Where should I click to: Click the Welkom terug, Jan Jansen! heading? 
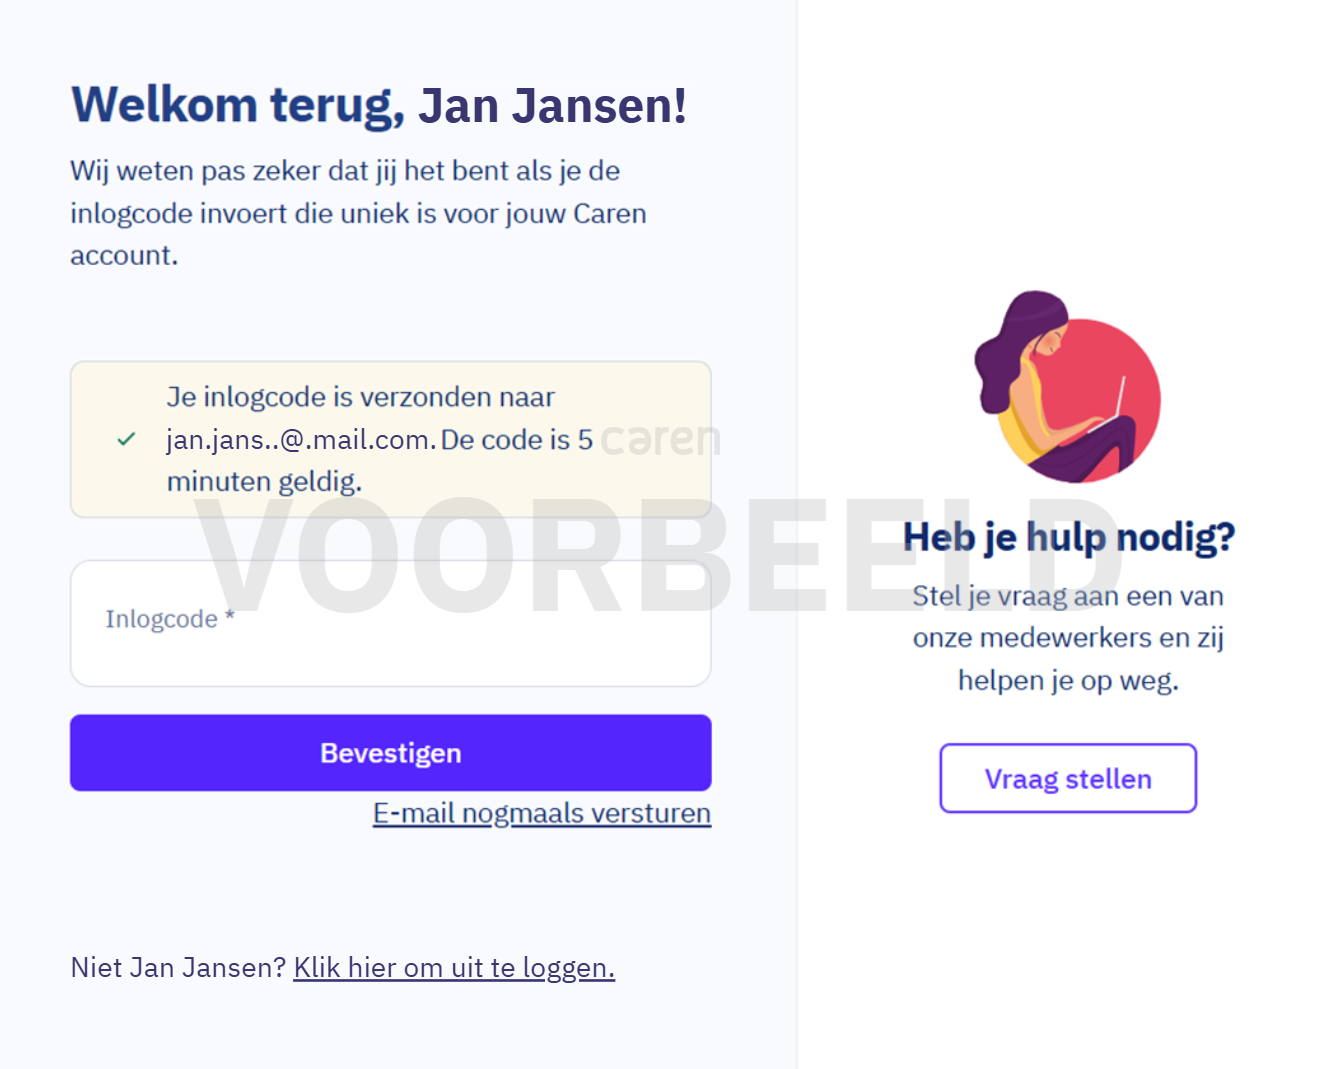pyautogui.click(x=379, y=105)
